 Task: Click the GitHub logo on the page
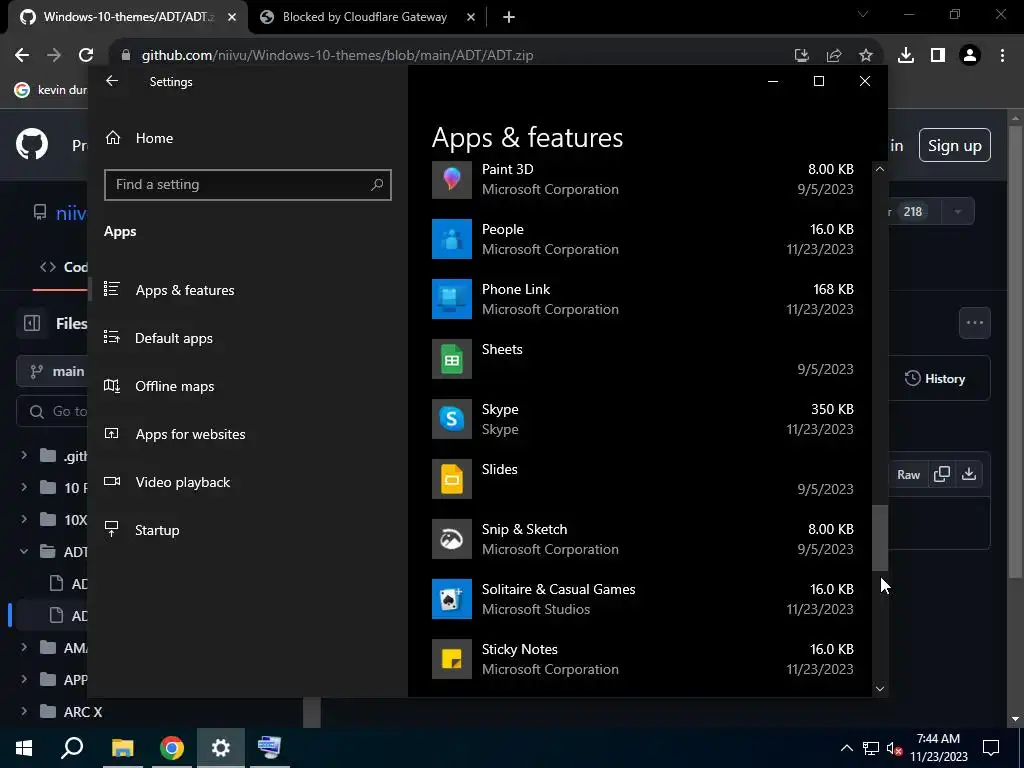click(x=32, y=144)
